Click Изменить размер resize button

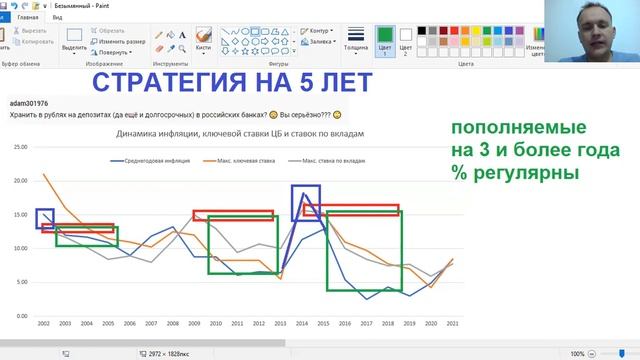point(118,42)
